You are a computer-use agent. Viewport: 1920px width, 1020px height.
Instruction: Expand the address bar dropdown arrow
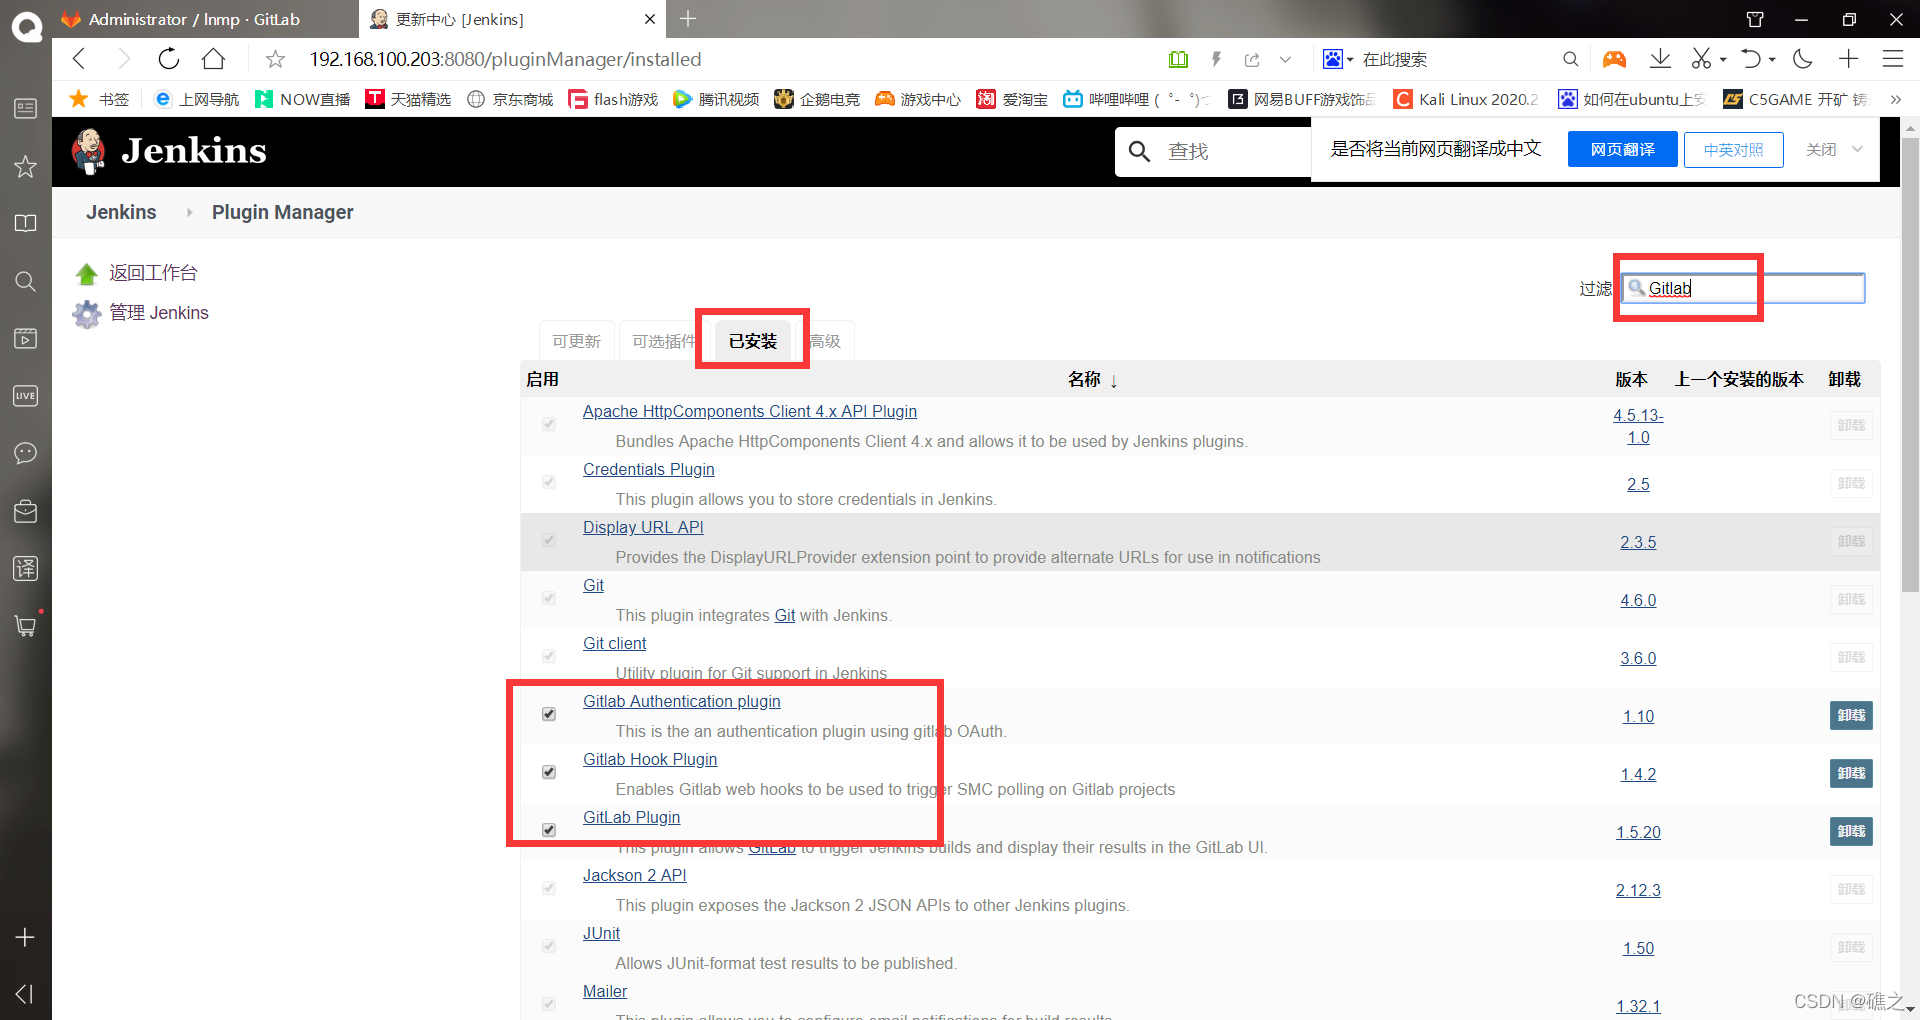1285,60
